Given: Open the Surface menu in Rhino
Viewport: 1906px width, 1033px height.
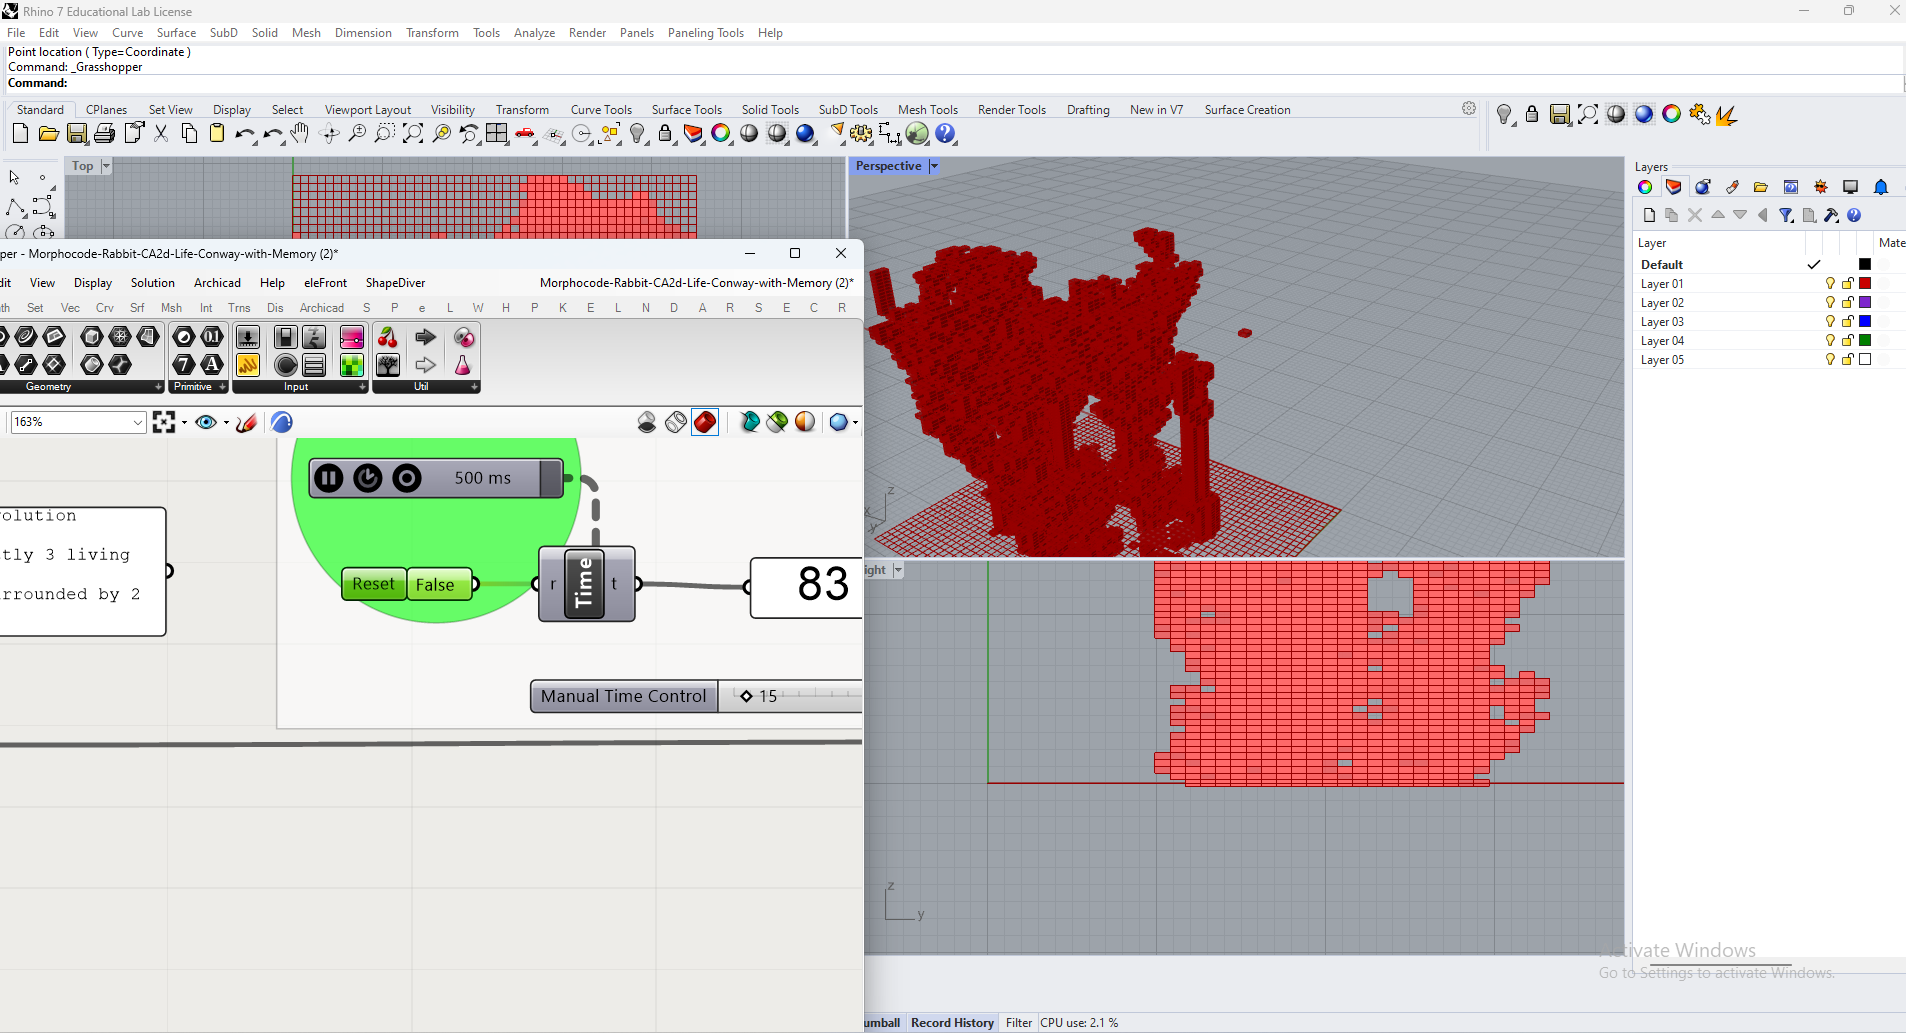Looking at the screenshot, I should (176, 33).
